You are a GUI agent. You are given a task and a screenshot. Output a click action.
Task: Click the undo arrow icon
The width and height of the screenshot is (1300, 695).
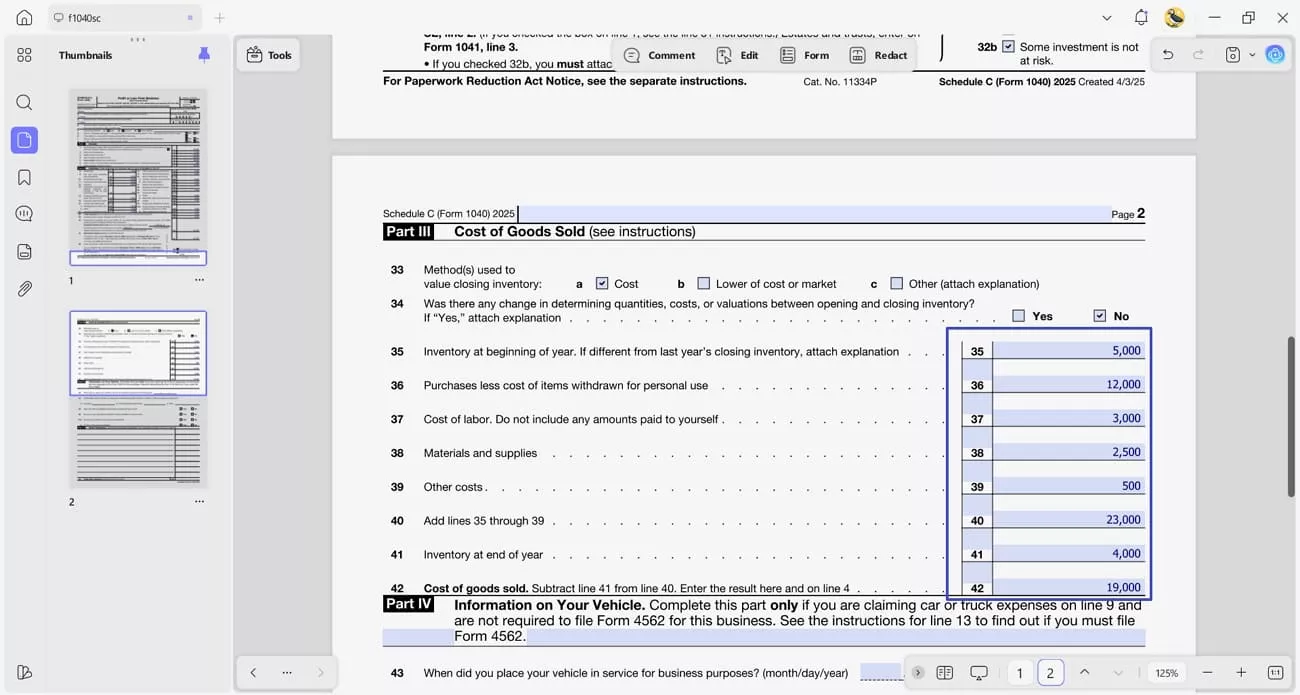click(1167, 55)
